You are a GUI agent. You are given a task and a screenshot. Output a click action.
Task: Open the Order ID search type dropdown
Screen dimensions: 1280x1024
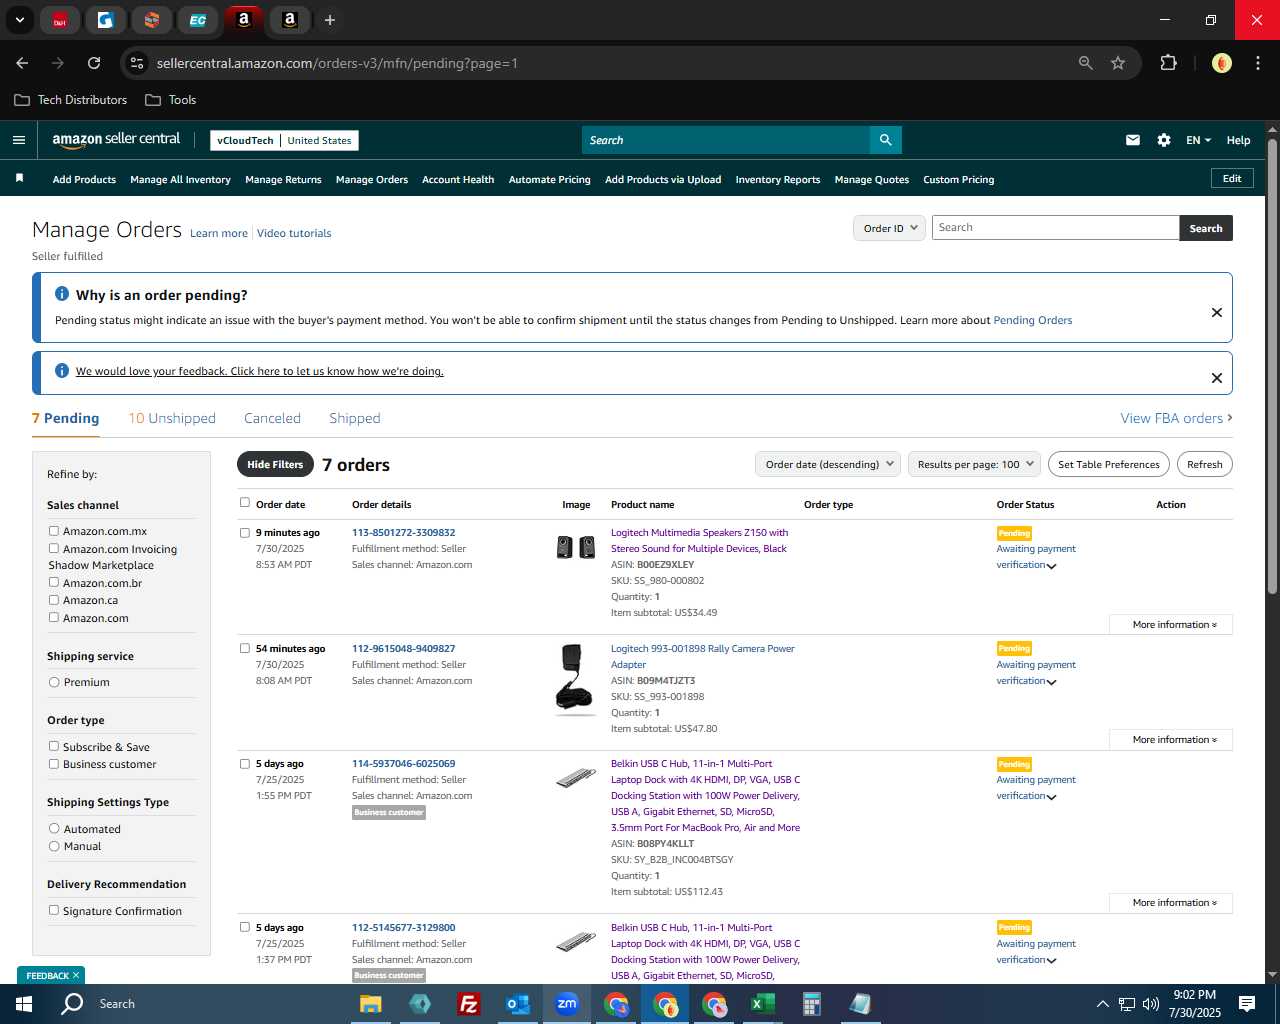(x=890, y=228)
